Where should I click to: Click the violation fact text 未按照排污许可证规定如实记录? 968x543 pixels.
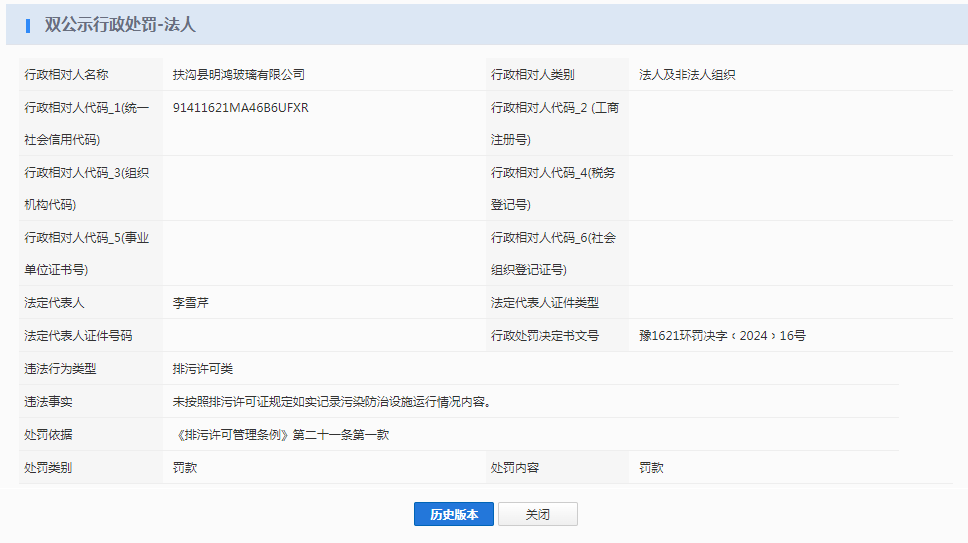click(x=257, y=402)
